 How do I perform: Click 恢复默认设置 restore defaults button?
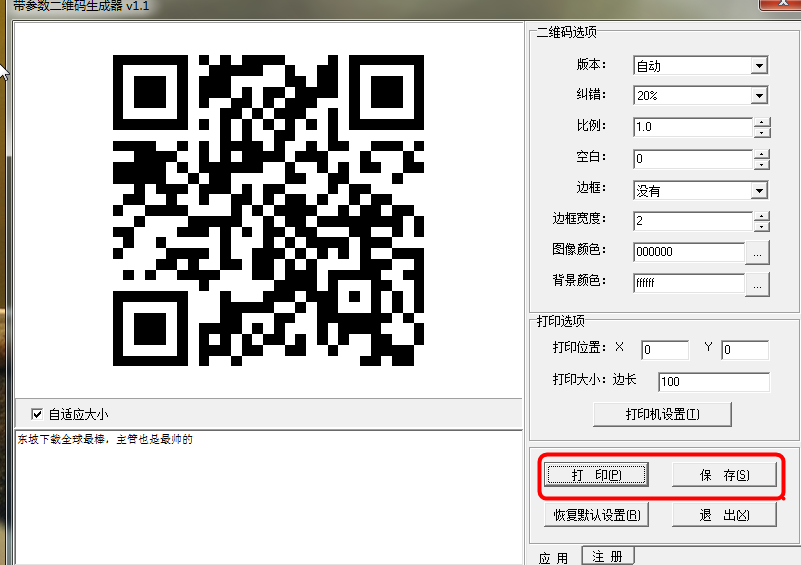tap(596, 515)
